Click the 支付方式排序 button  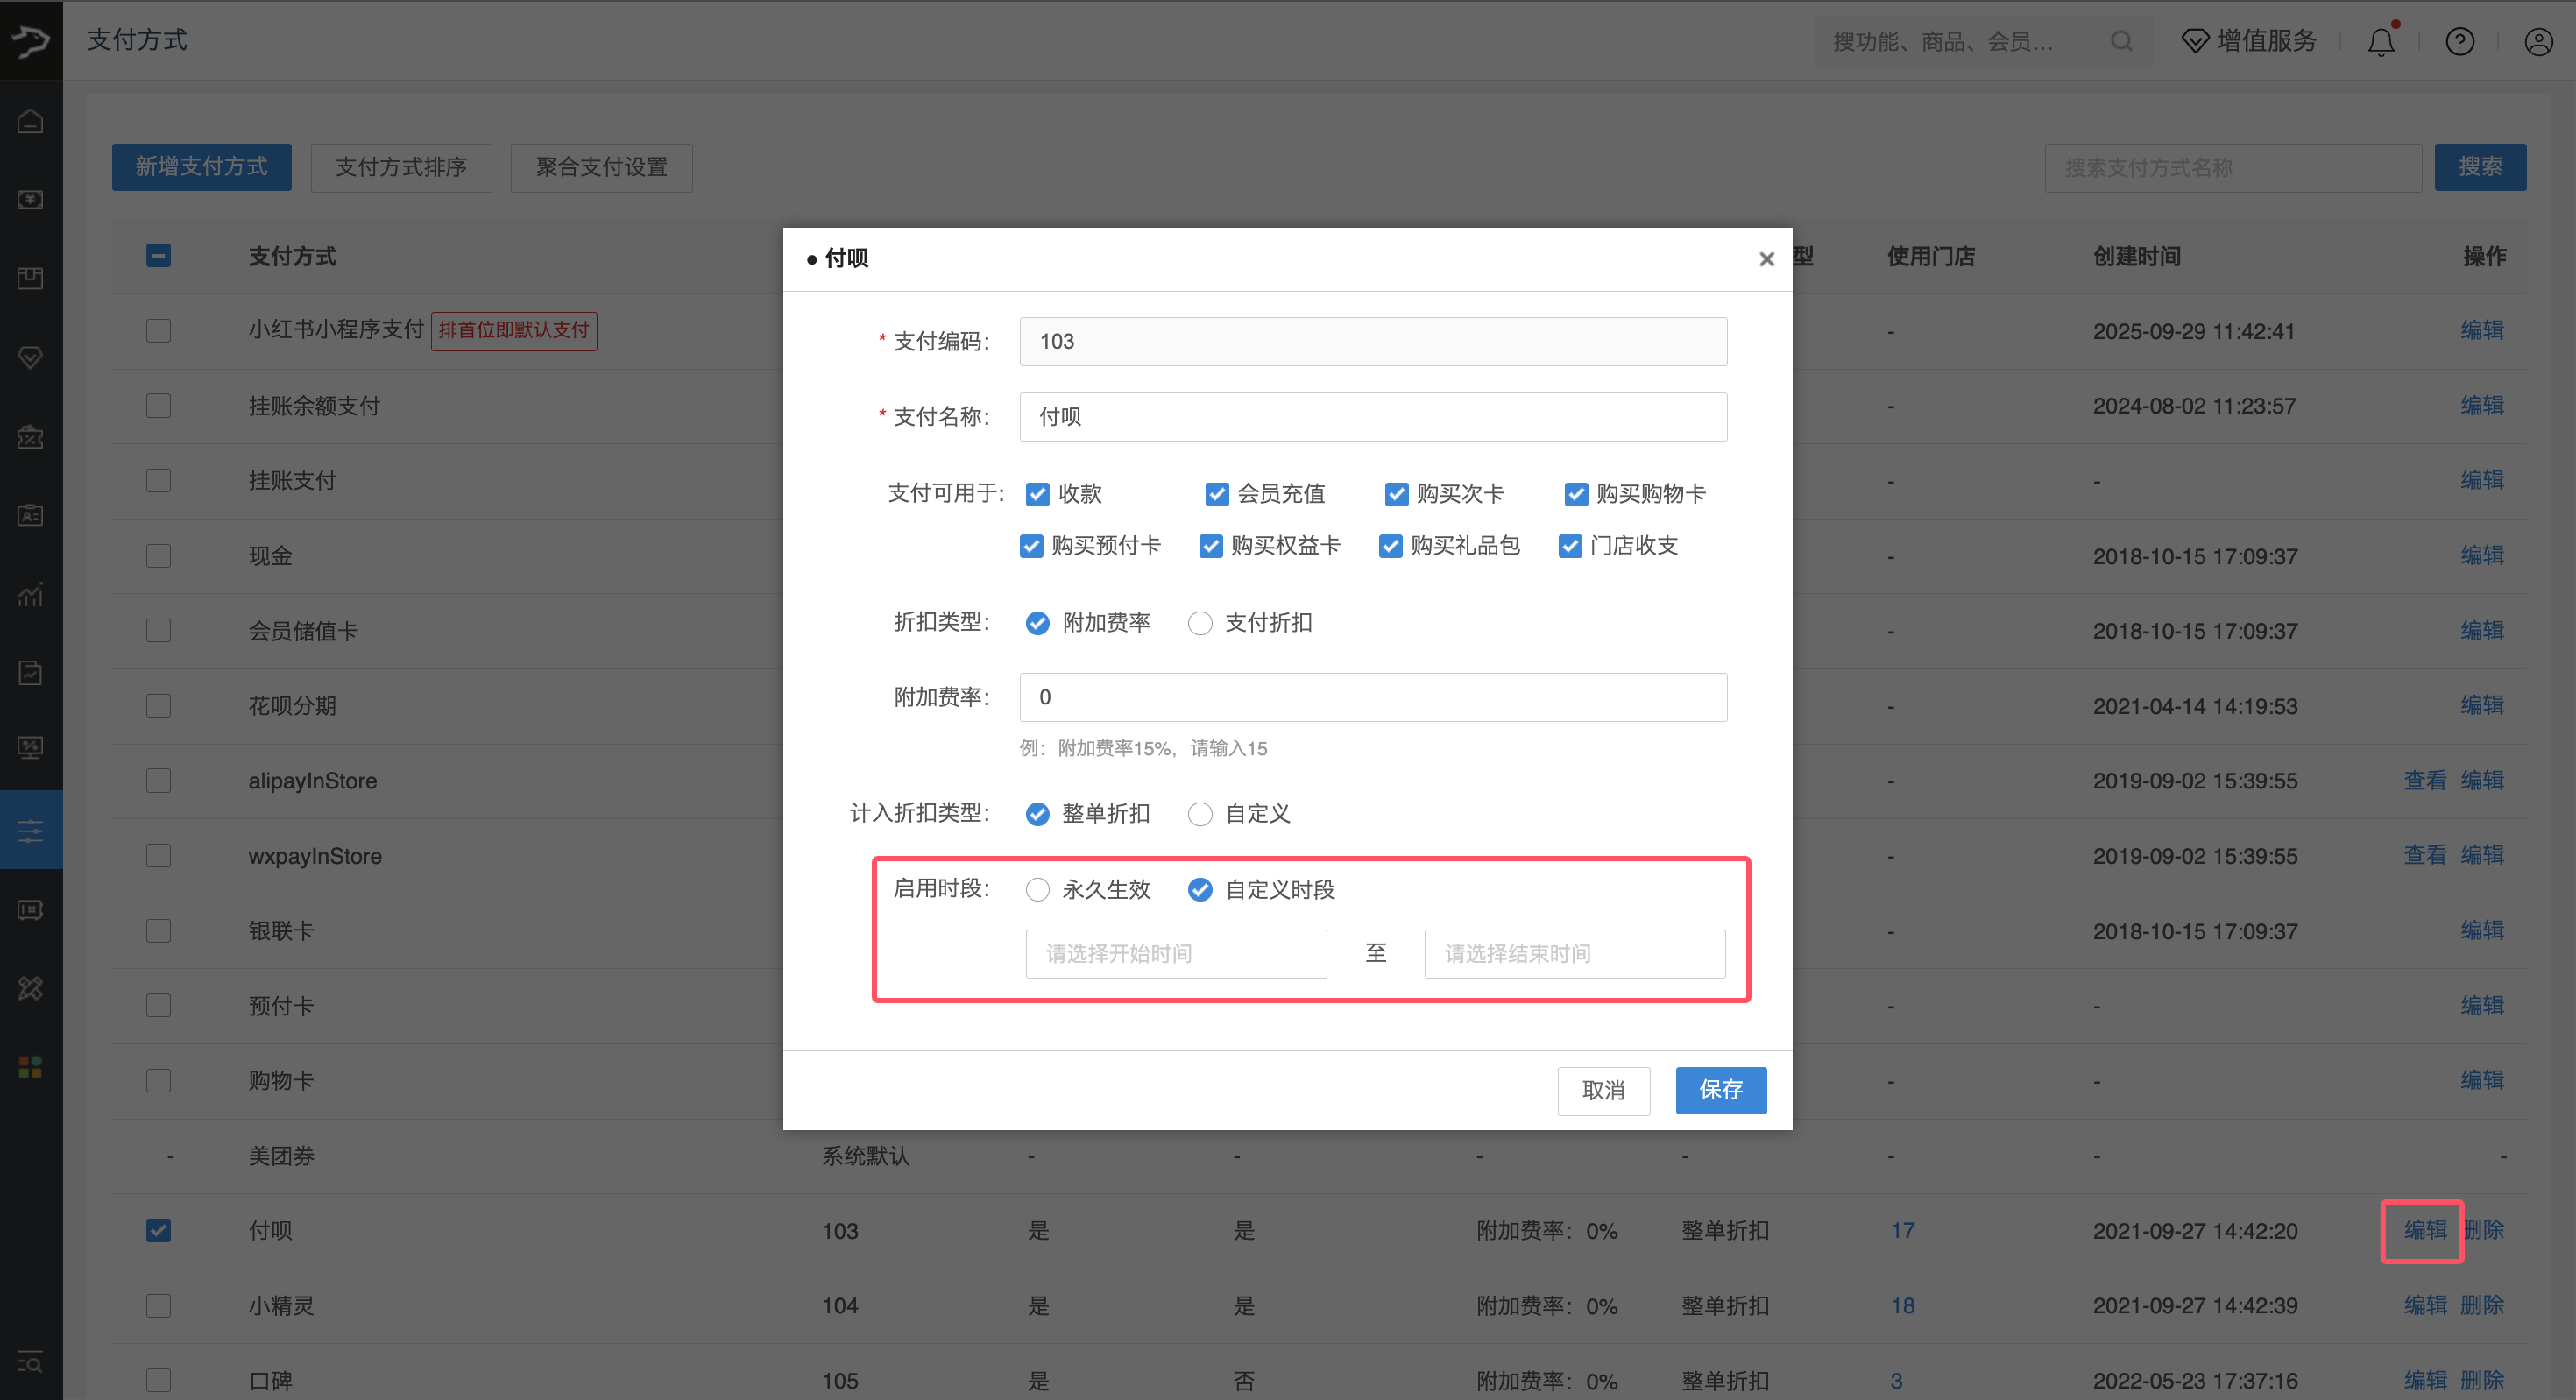tap(401, 167)
